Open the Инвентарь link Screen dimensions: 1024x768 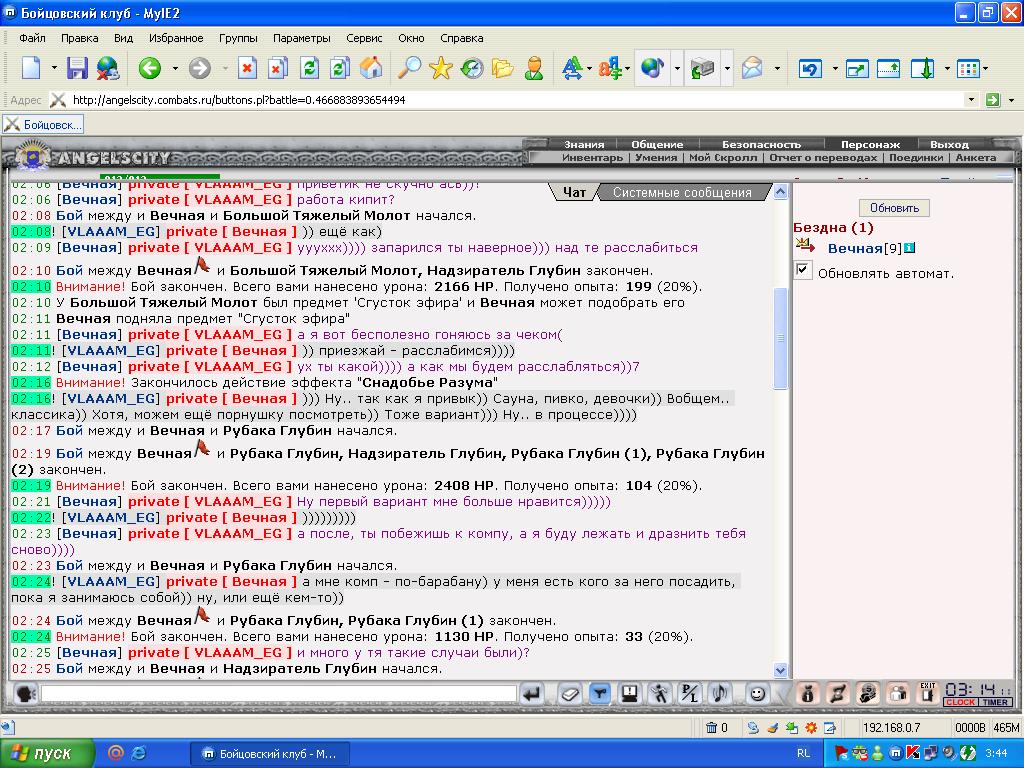(x=592, y=157)
